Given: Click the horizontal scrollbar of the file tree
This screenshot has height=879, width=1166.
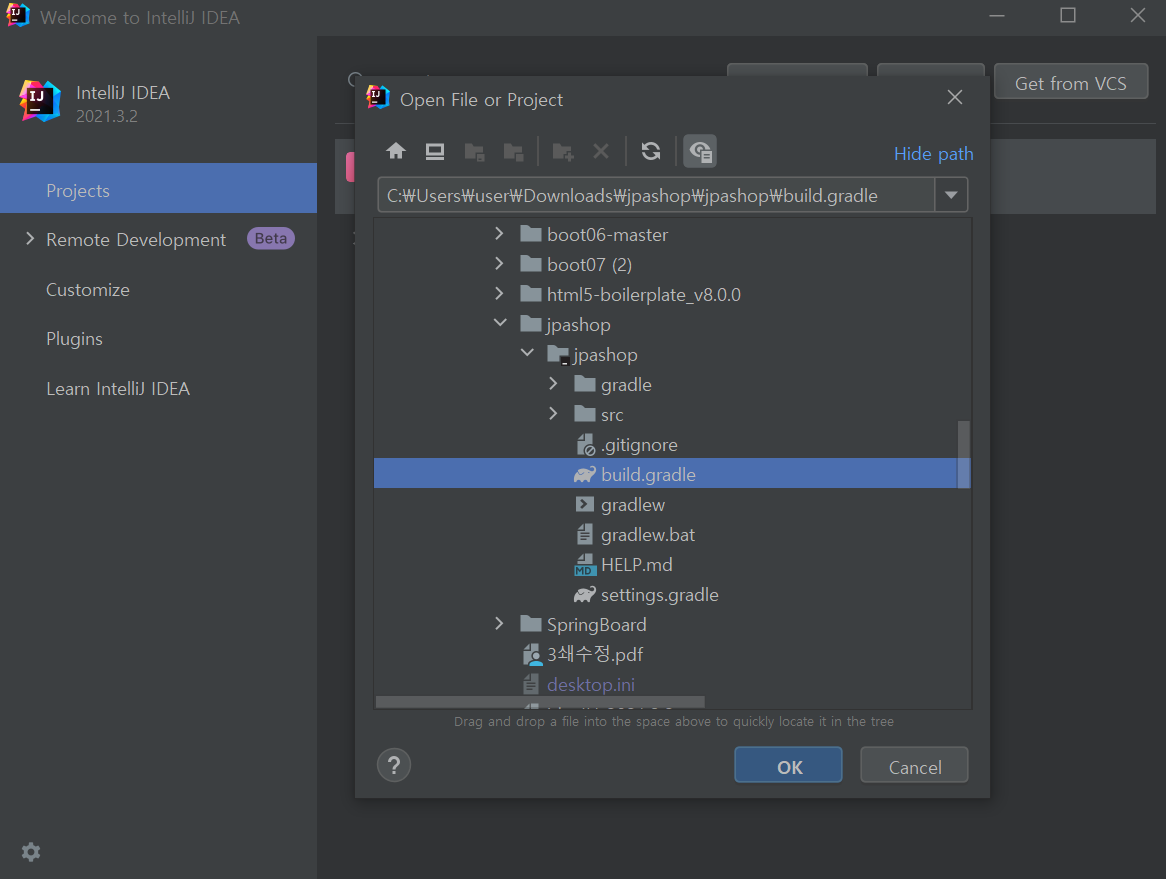Looking at the screenshot, I should [x=541, y=702].
